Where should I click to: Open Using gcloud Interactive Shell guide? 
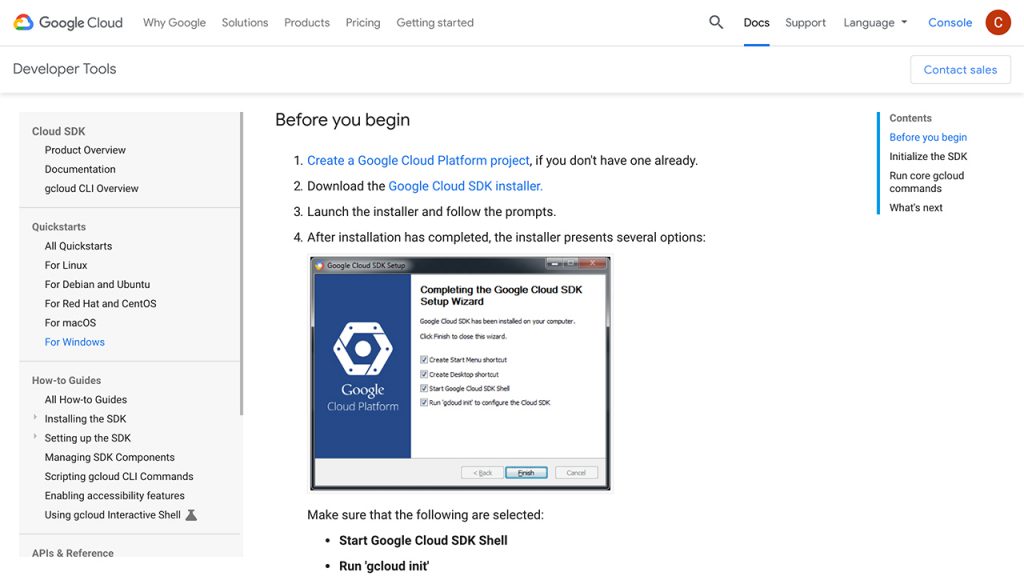112,515
